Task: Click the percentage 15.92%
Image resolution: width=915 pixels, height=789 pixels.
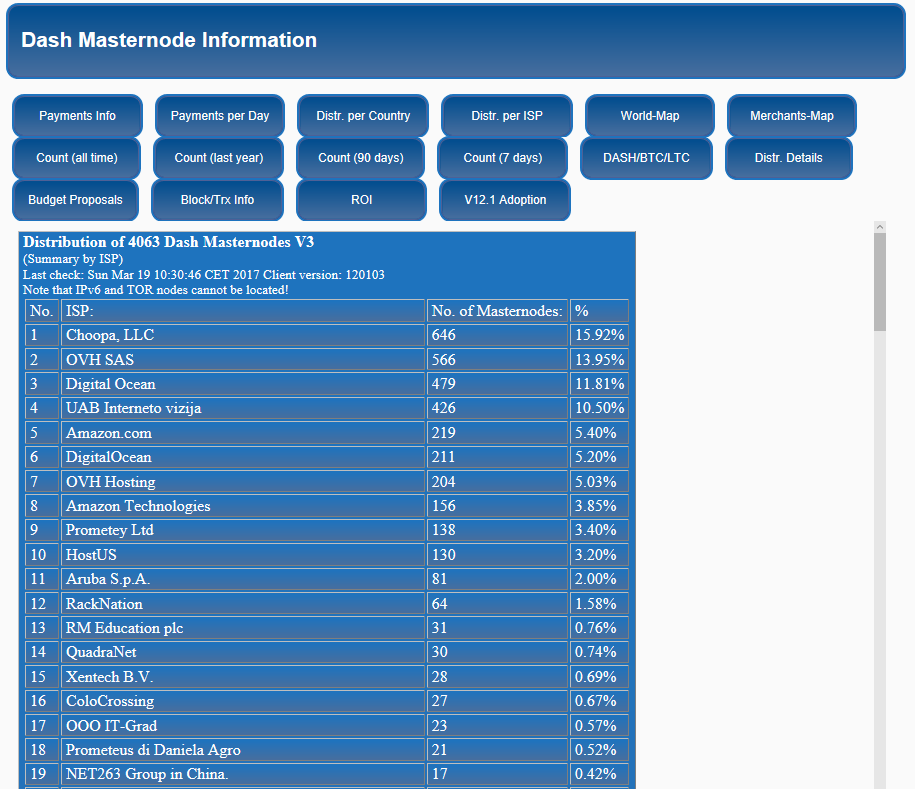Action: (599, 335)
